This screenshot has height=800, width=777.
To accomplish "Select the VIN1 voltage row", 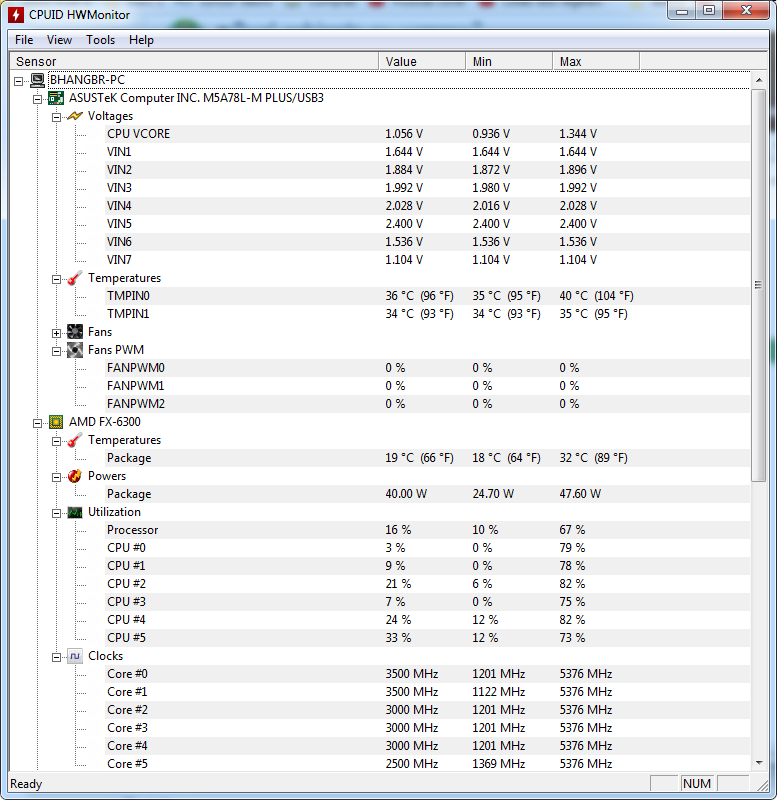I will point(428,152).
